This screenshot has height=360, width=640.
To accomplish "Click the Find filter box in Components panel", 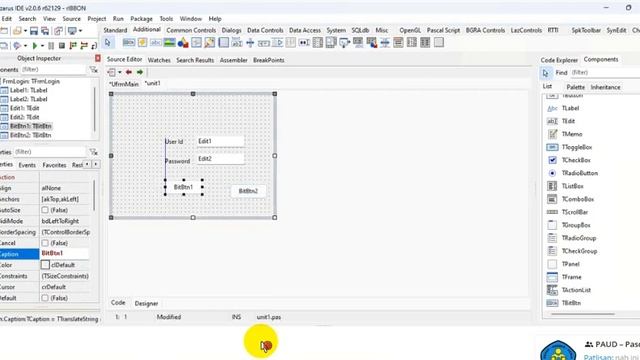I will 604,73.
